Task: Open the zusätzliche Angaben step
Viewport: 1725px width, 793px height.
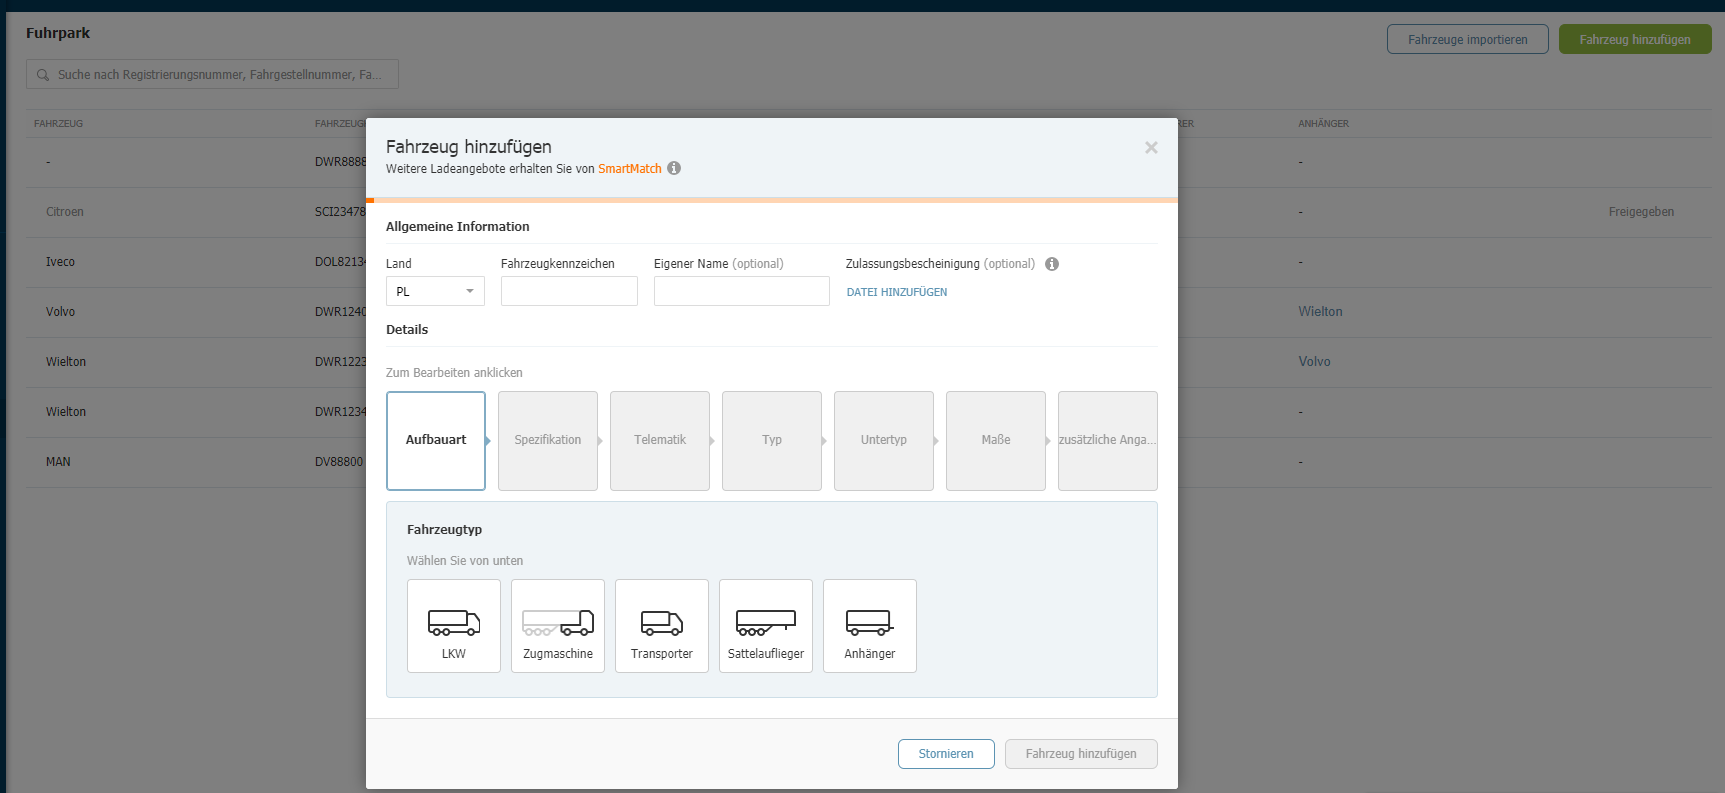Action: point(1108,440)
